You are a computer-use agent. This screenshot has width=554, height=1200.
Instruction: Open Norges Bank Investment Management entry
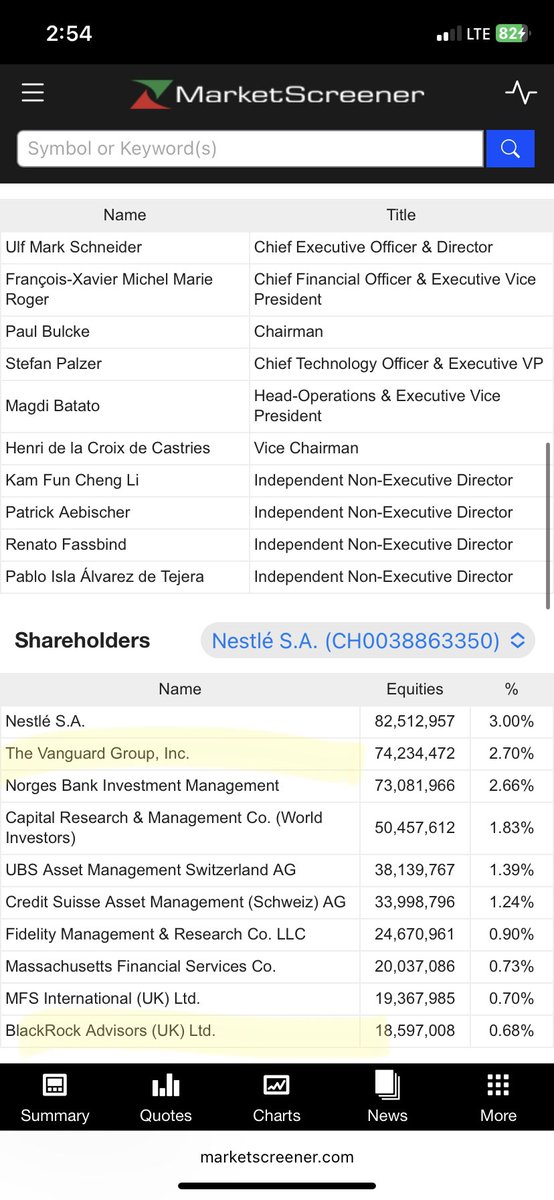coord(142,785)
